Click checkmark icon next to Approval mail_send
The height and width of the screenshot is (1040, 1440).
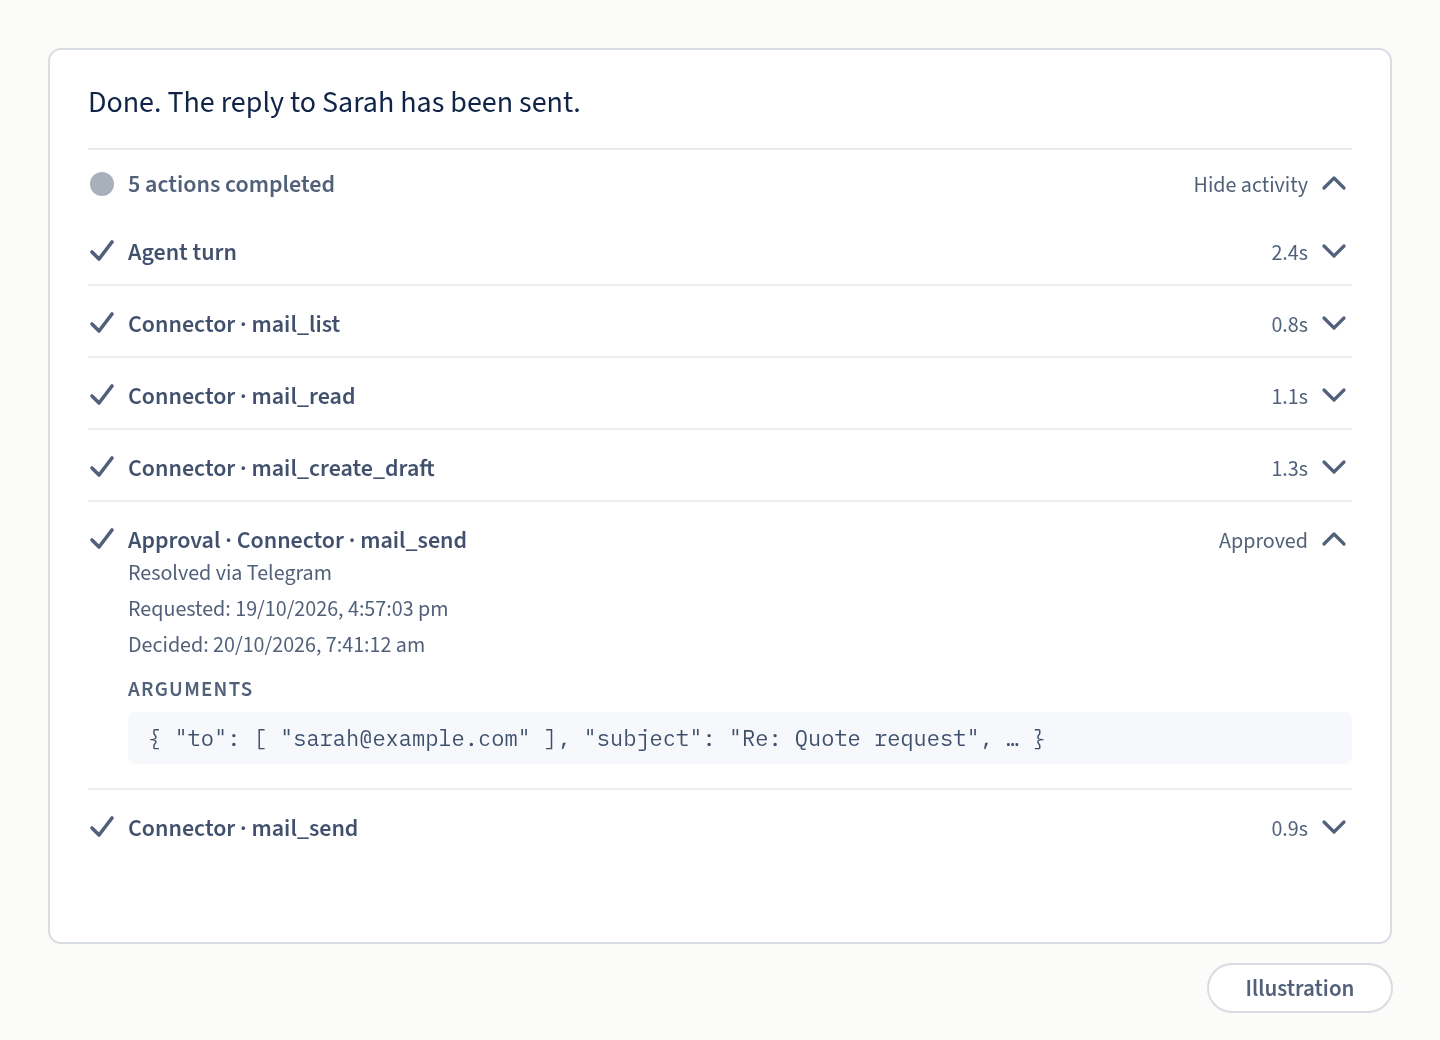coord(102,539)
